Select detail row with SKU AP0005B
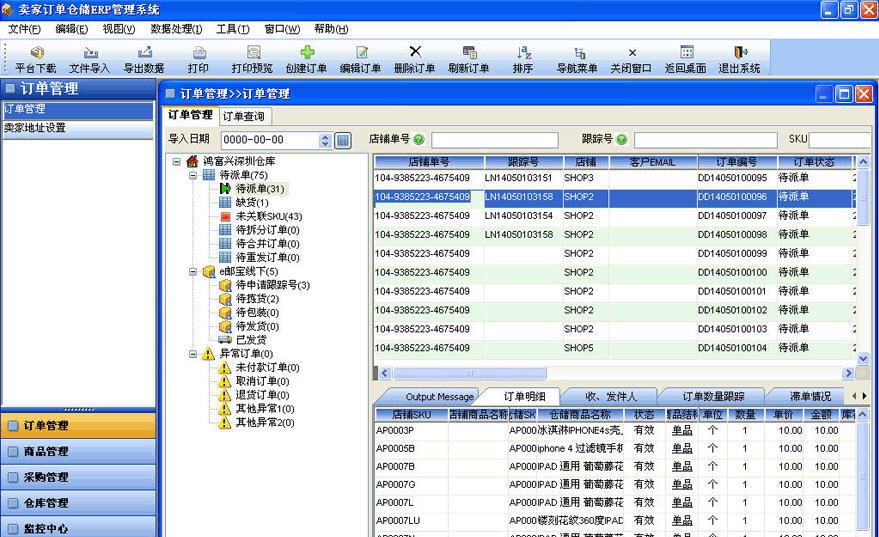Screen dimensions: 879x537 pos(615,448)
